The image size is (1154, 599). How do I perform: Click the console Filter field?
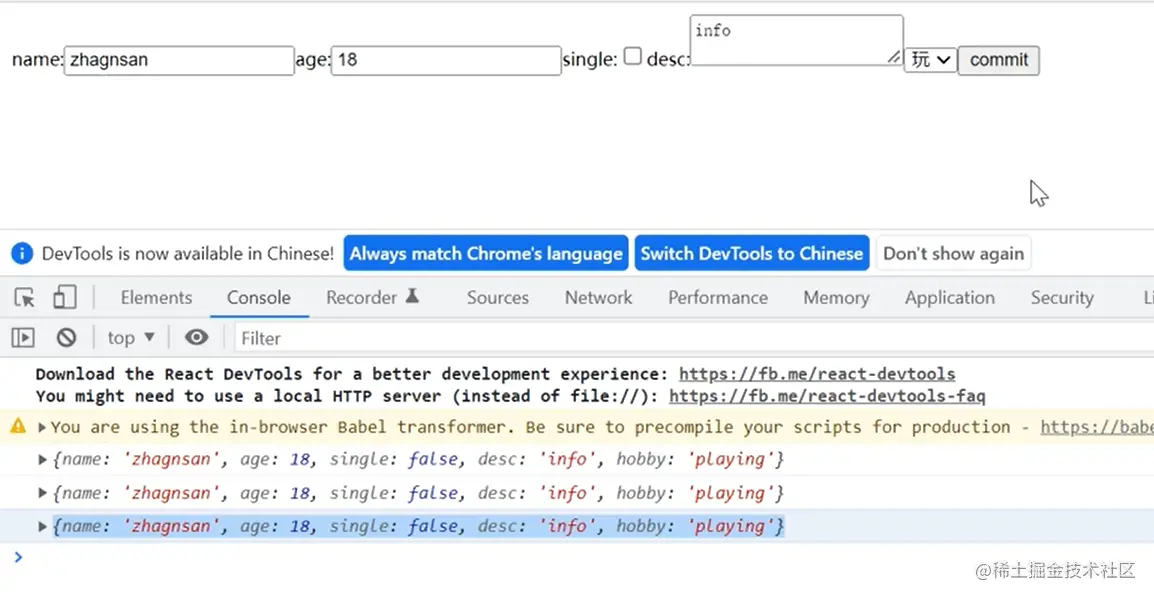[694, 338]
